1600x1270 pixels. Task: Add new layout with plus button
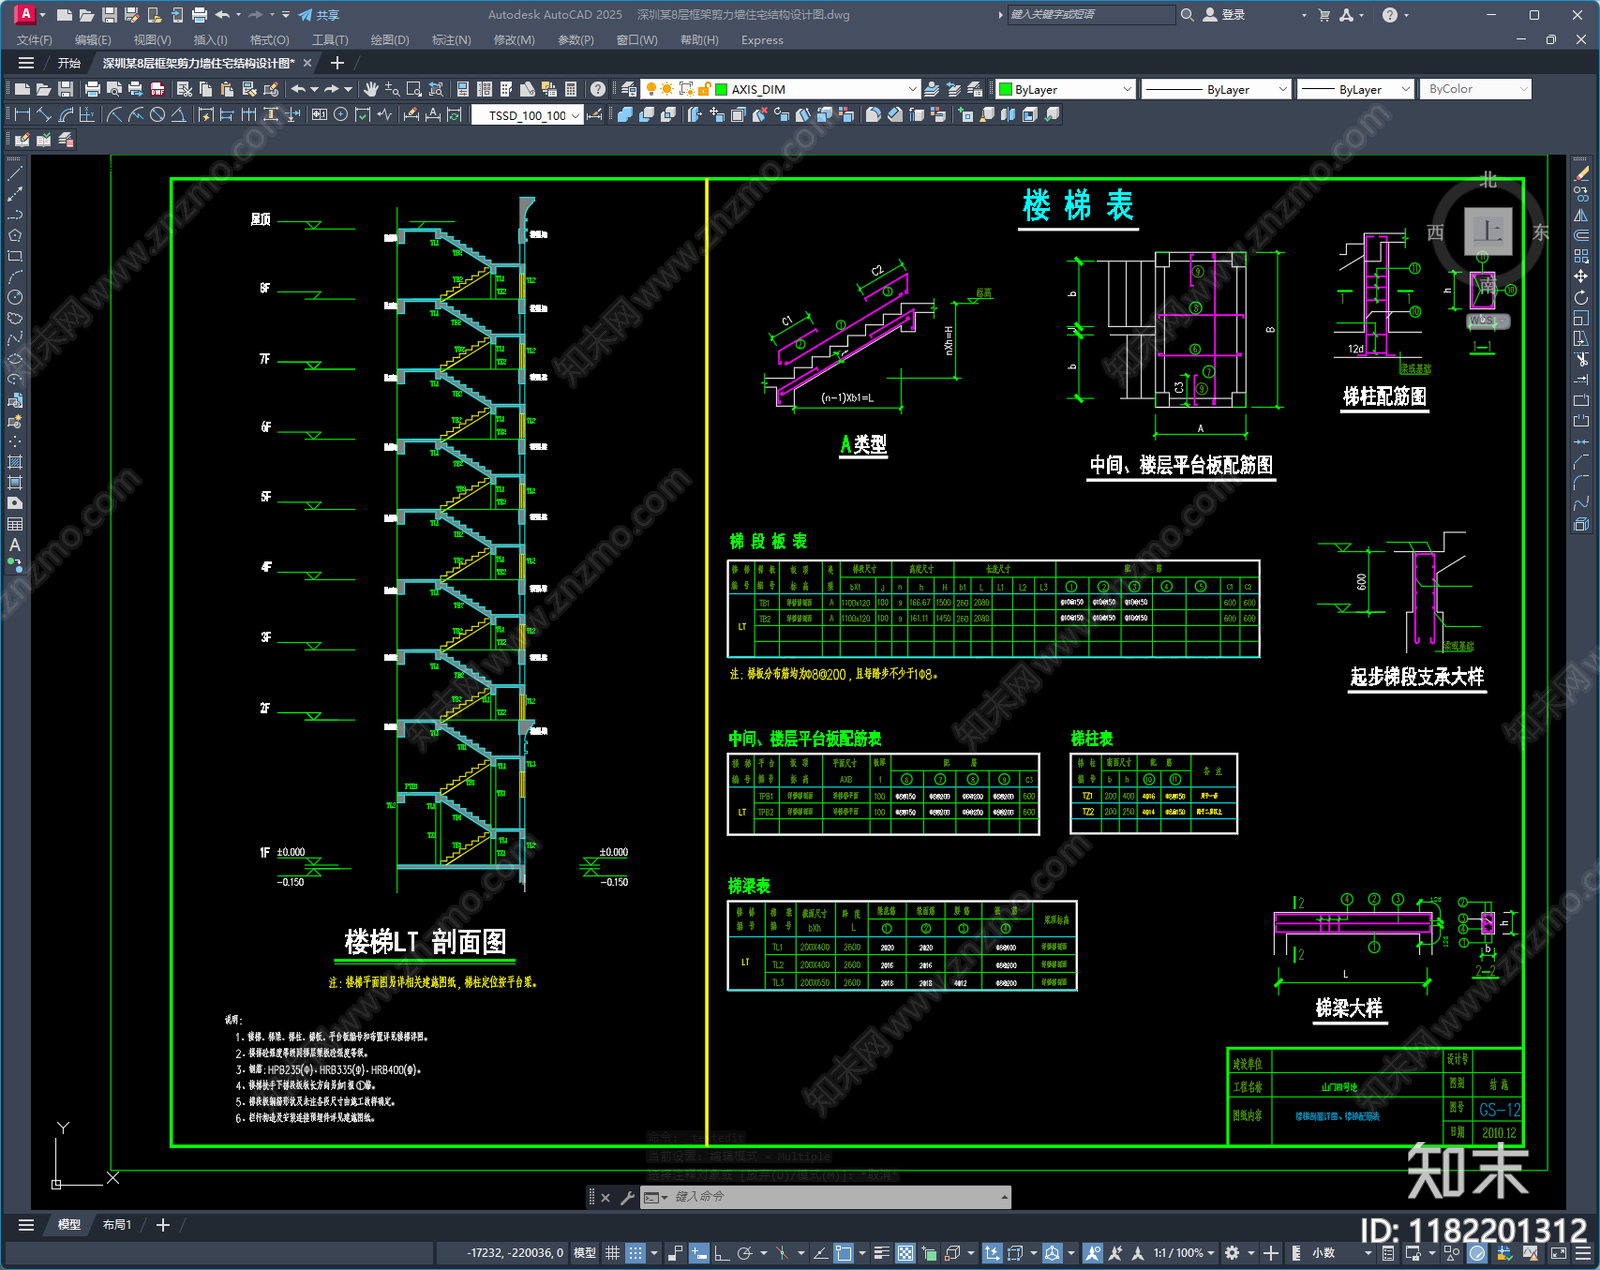coord(163,1224)
